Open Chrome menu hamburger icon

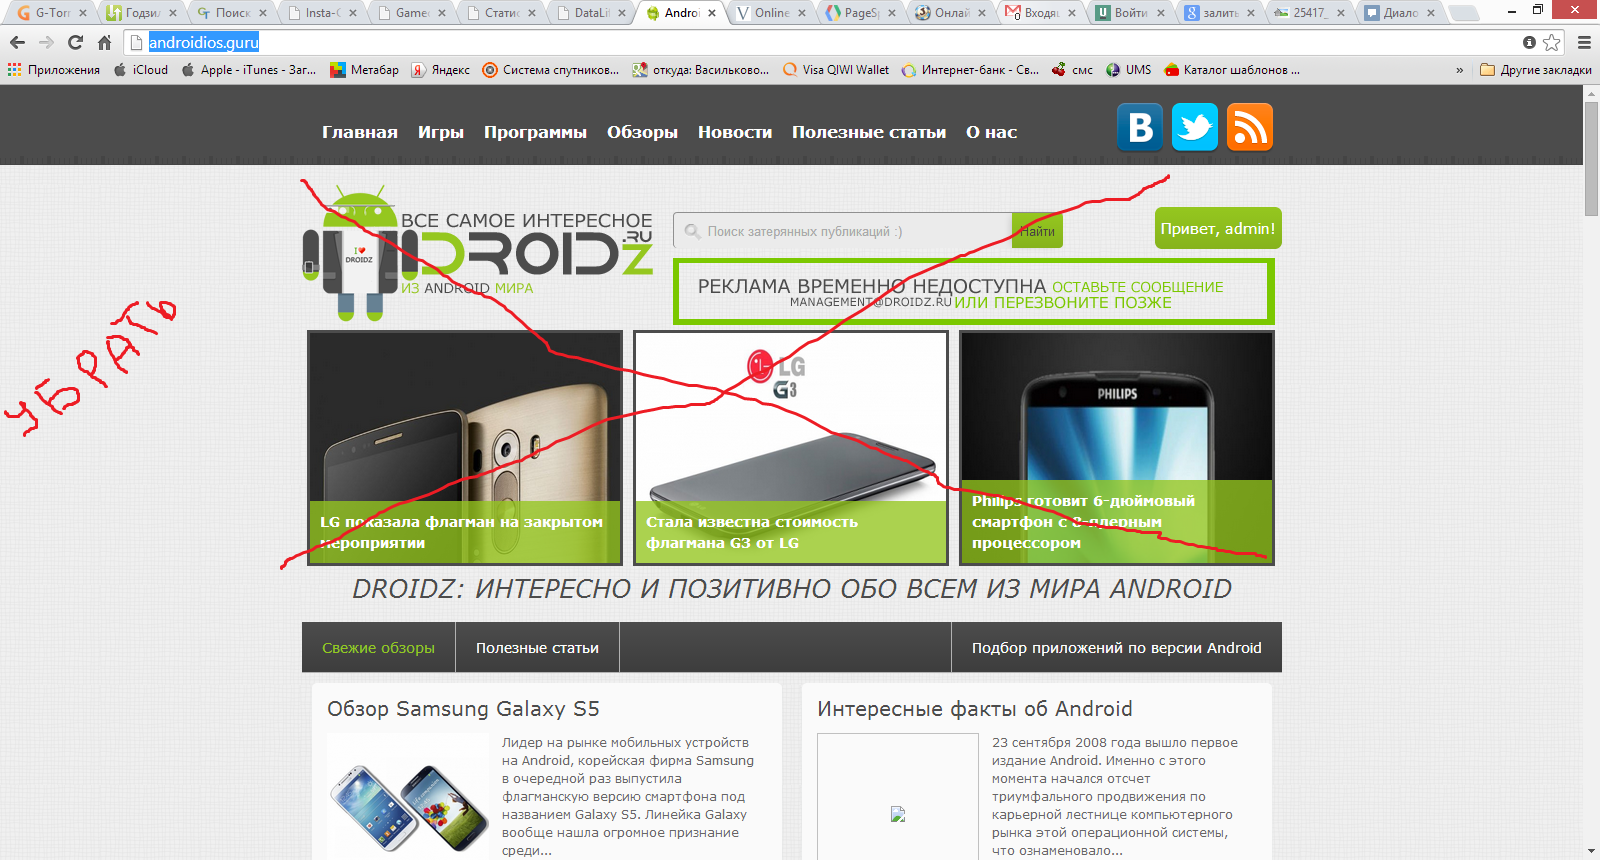(x=1584, y=42)
